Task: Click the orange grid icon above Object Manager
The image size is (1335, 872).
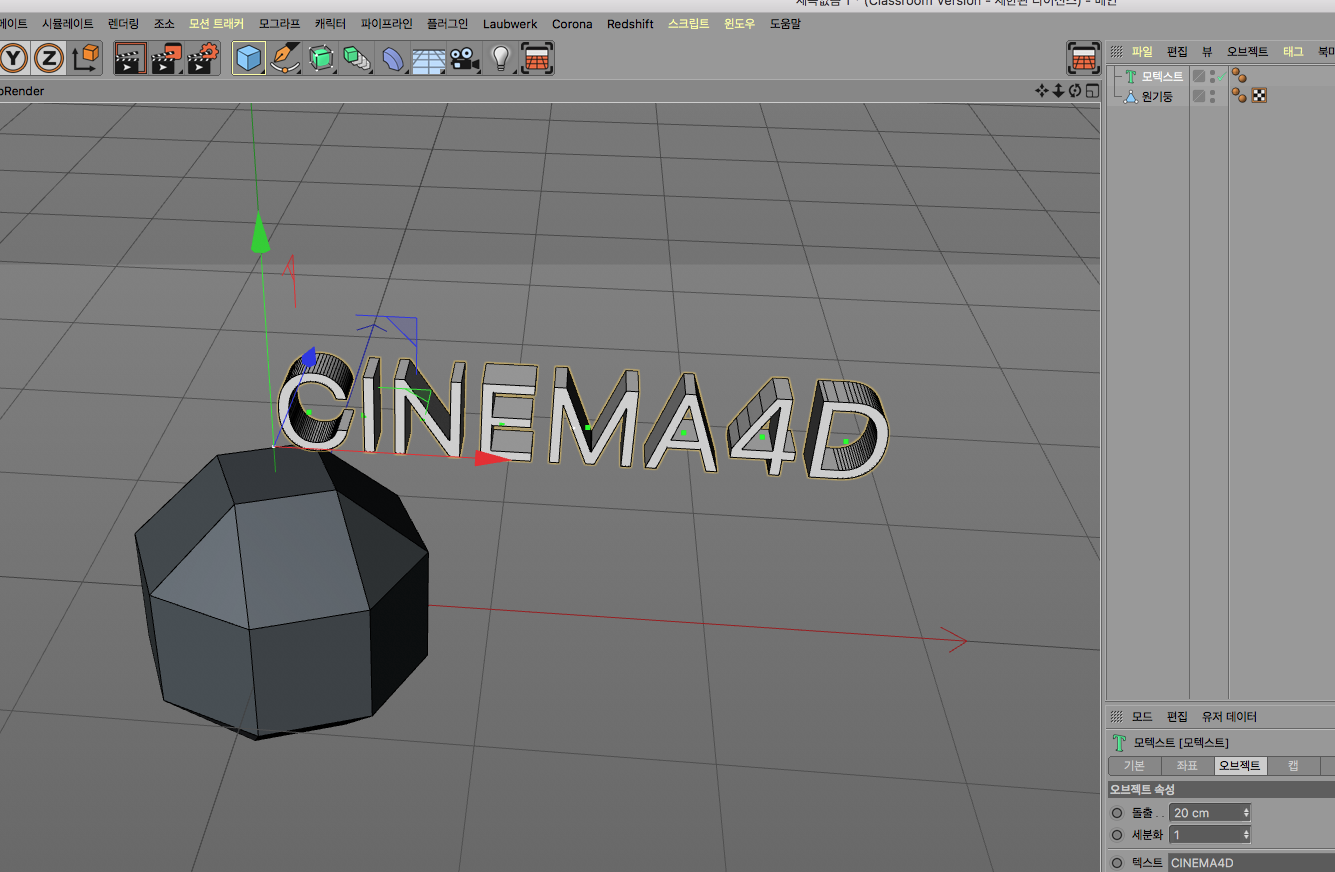Action: (x=1084, y=58)
